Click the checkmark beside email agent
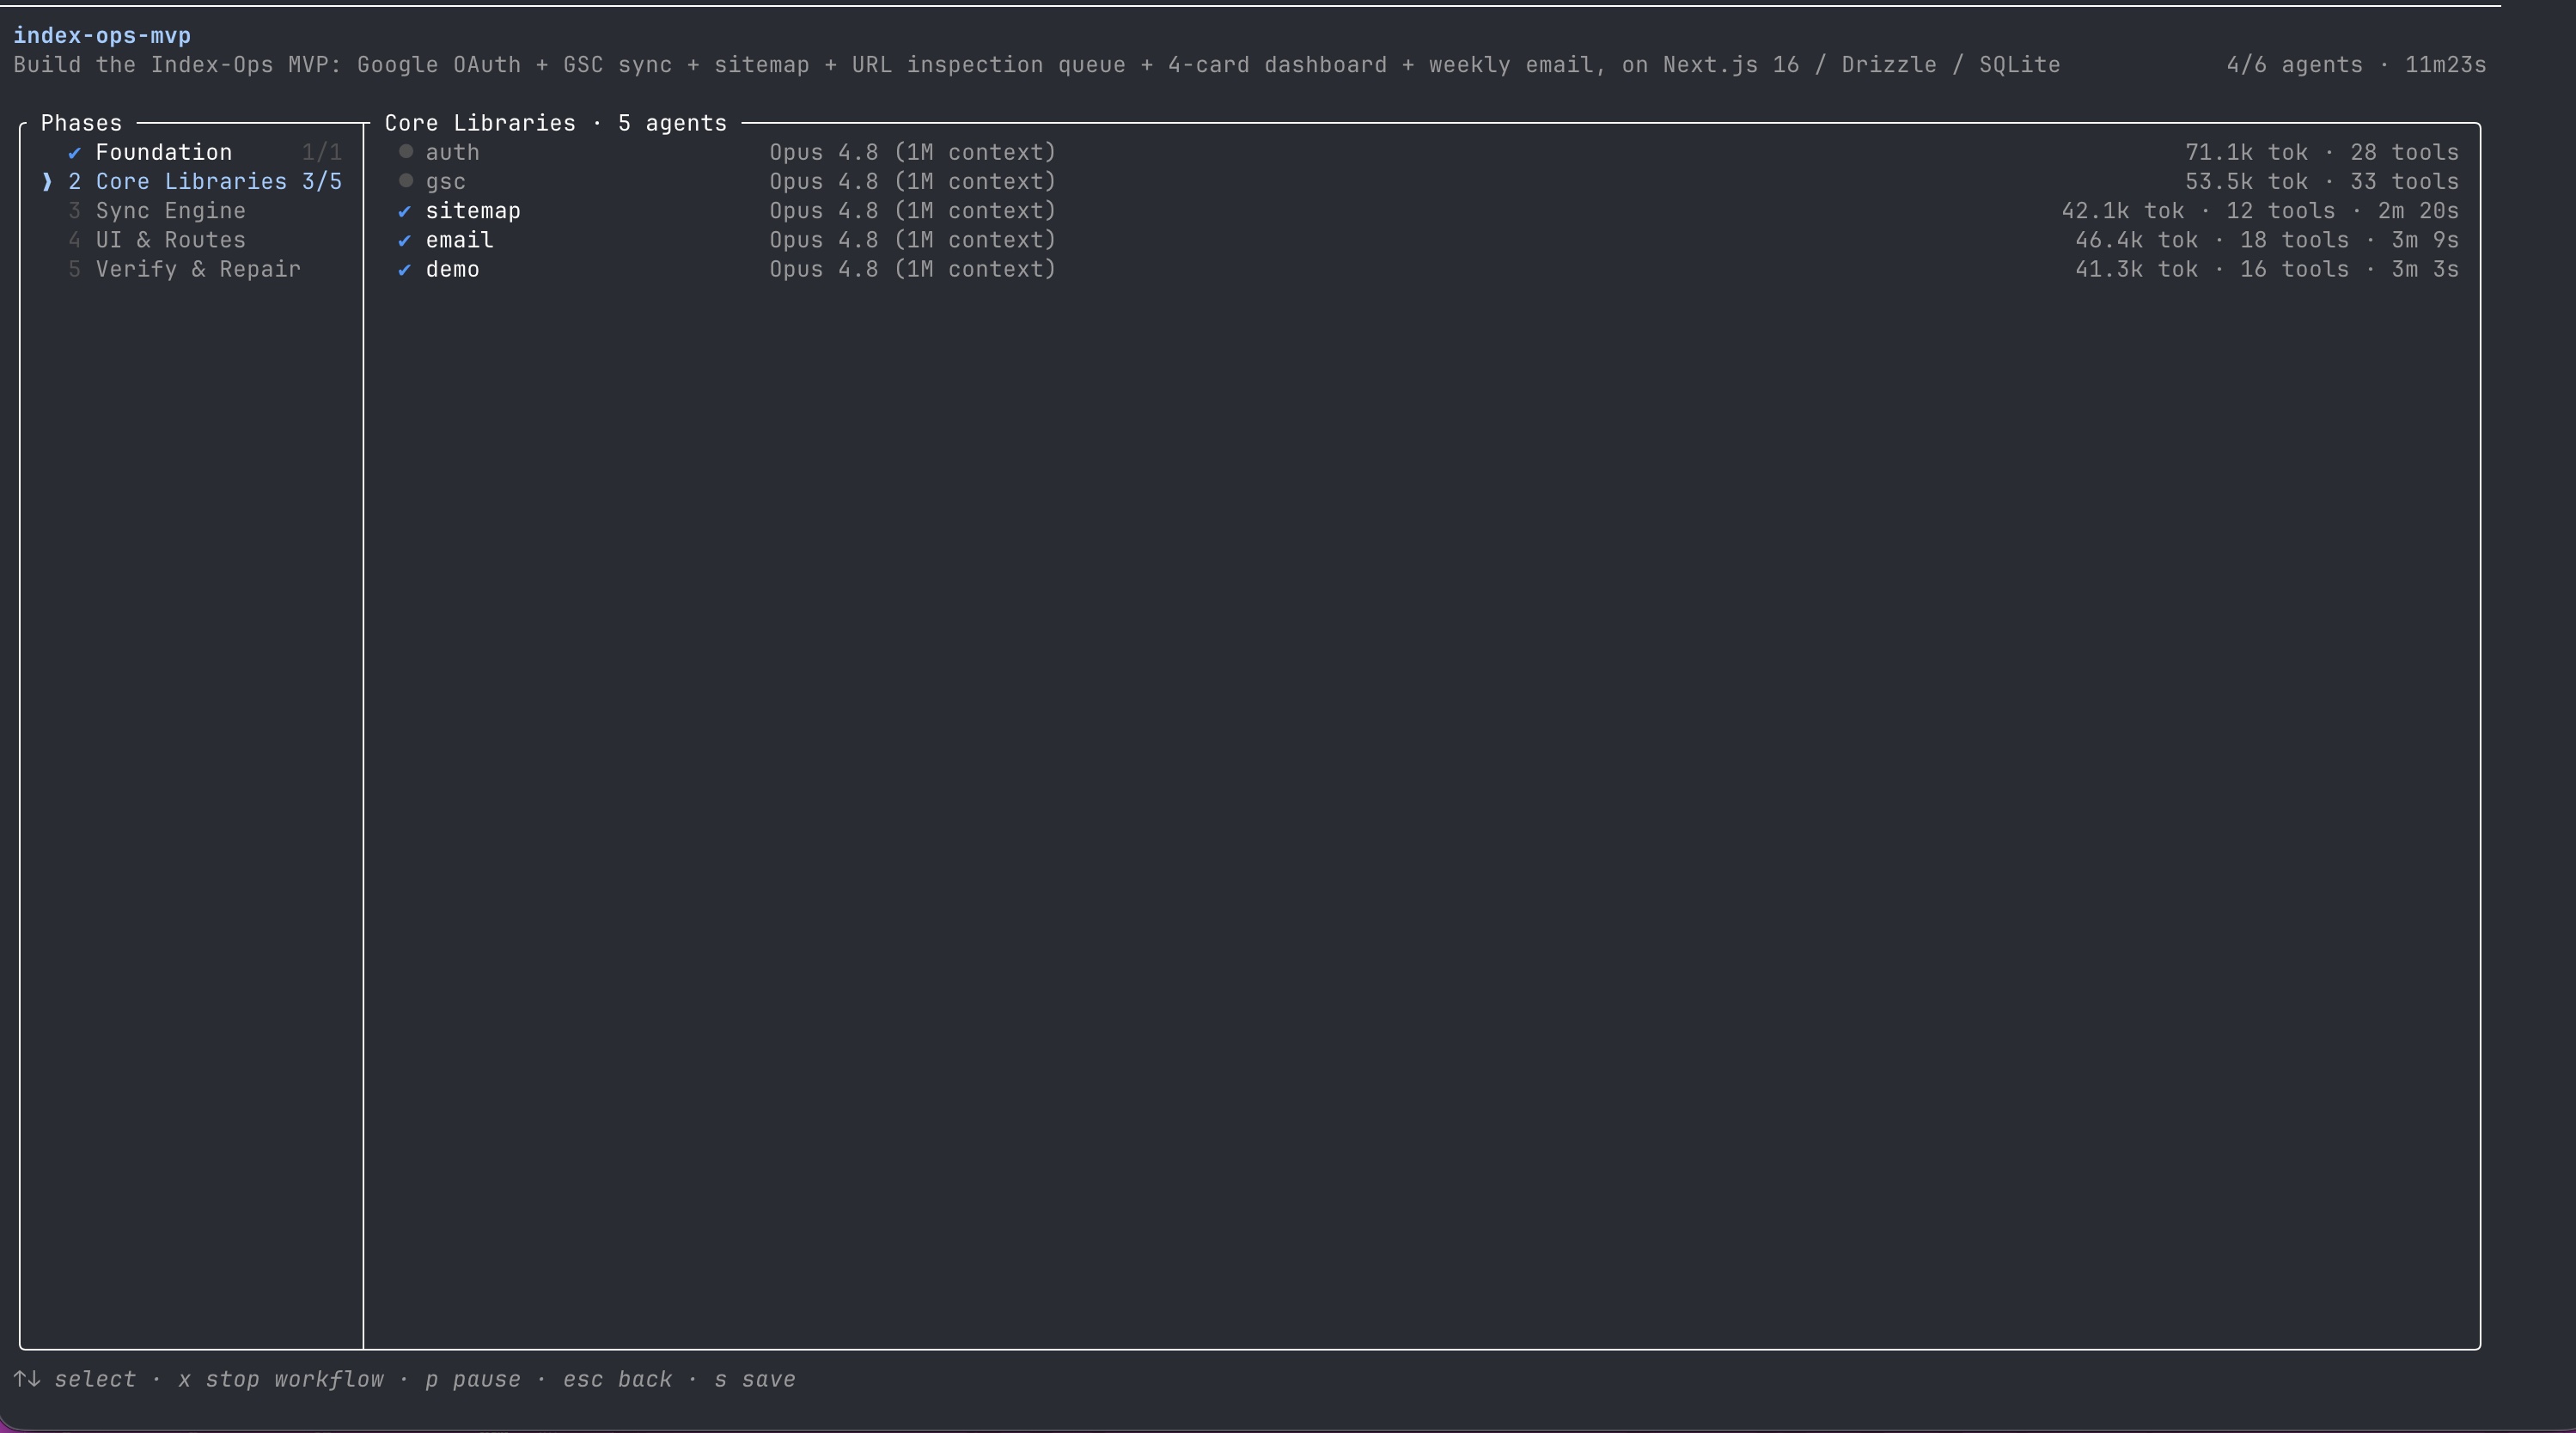 [404, 240]
